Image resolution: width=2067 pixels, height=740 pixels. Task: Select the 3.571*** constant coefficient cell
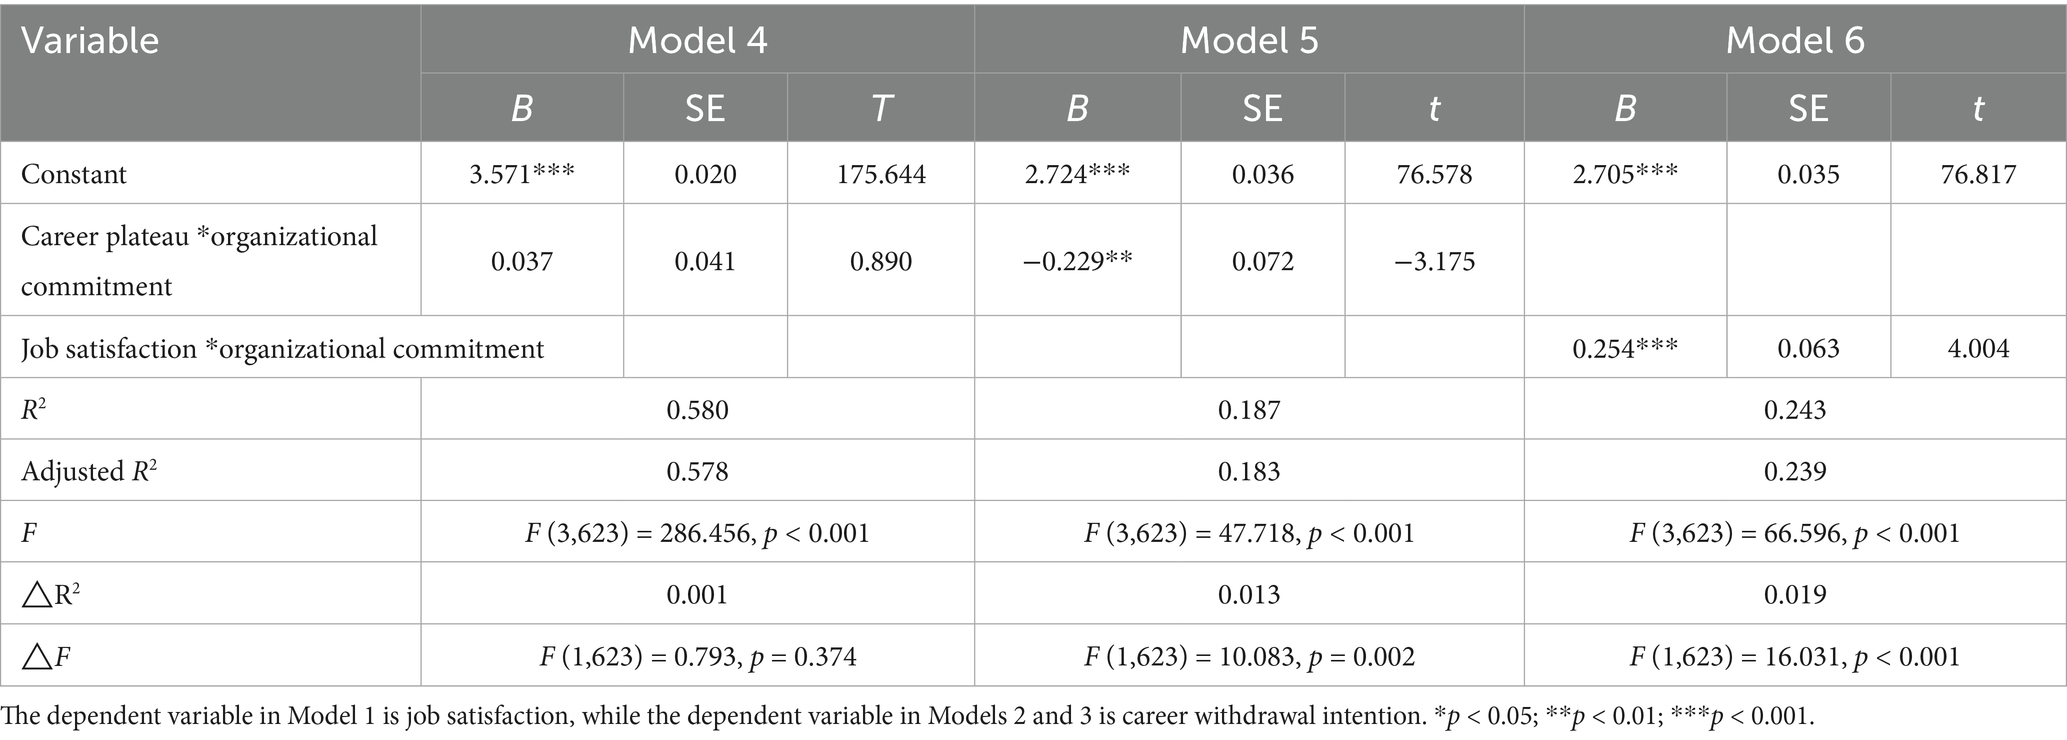521,174
